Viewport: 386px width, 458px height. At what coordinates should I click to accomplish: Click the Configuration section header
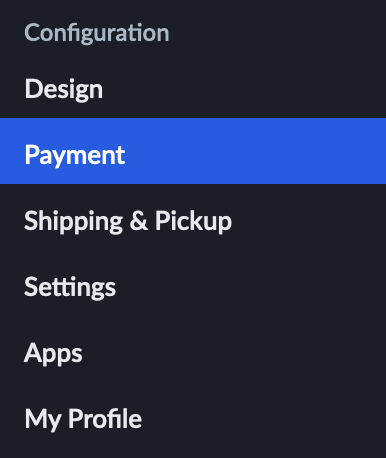(97, 33)
